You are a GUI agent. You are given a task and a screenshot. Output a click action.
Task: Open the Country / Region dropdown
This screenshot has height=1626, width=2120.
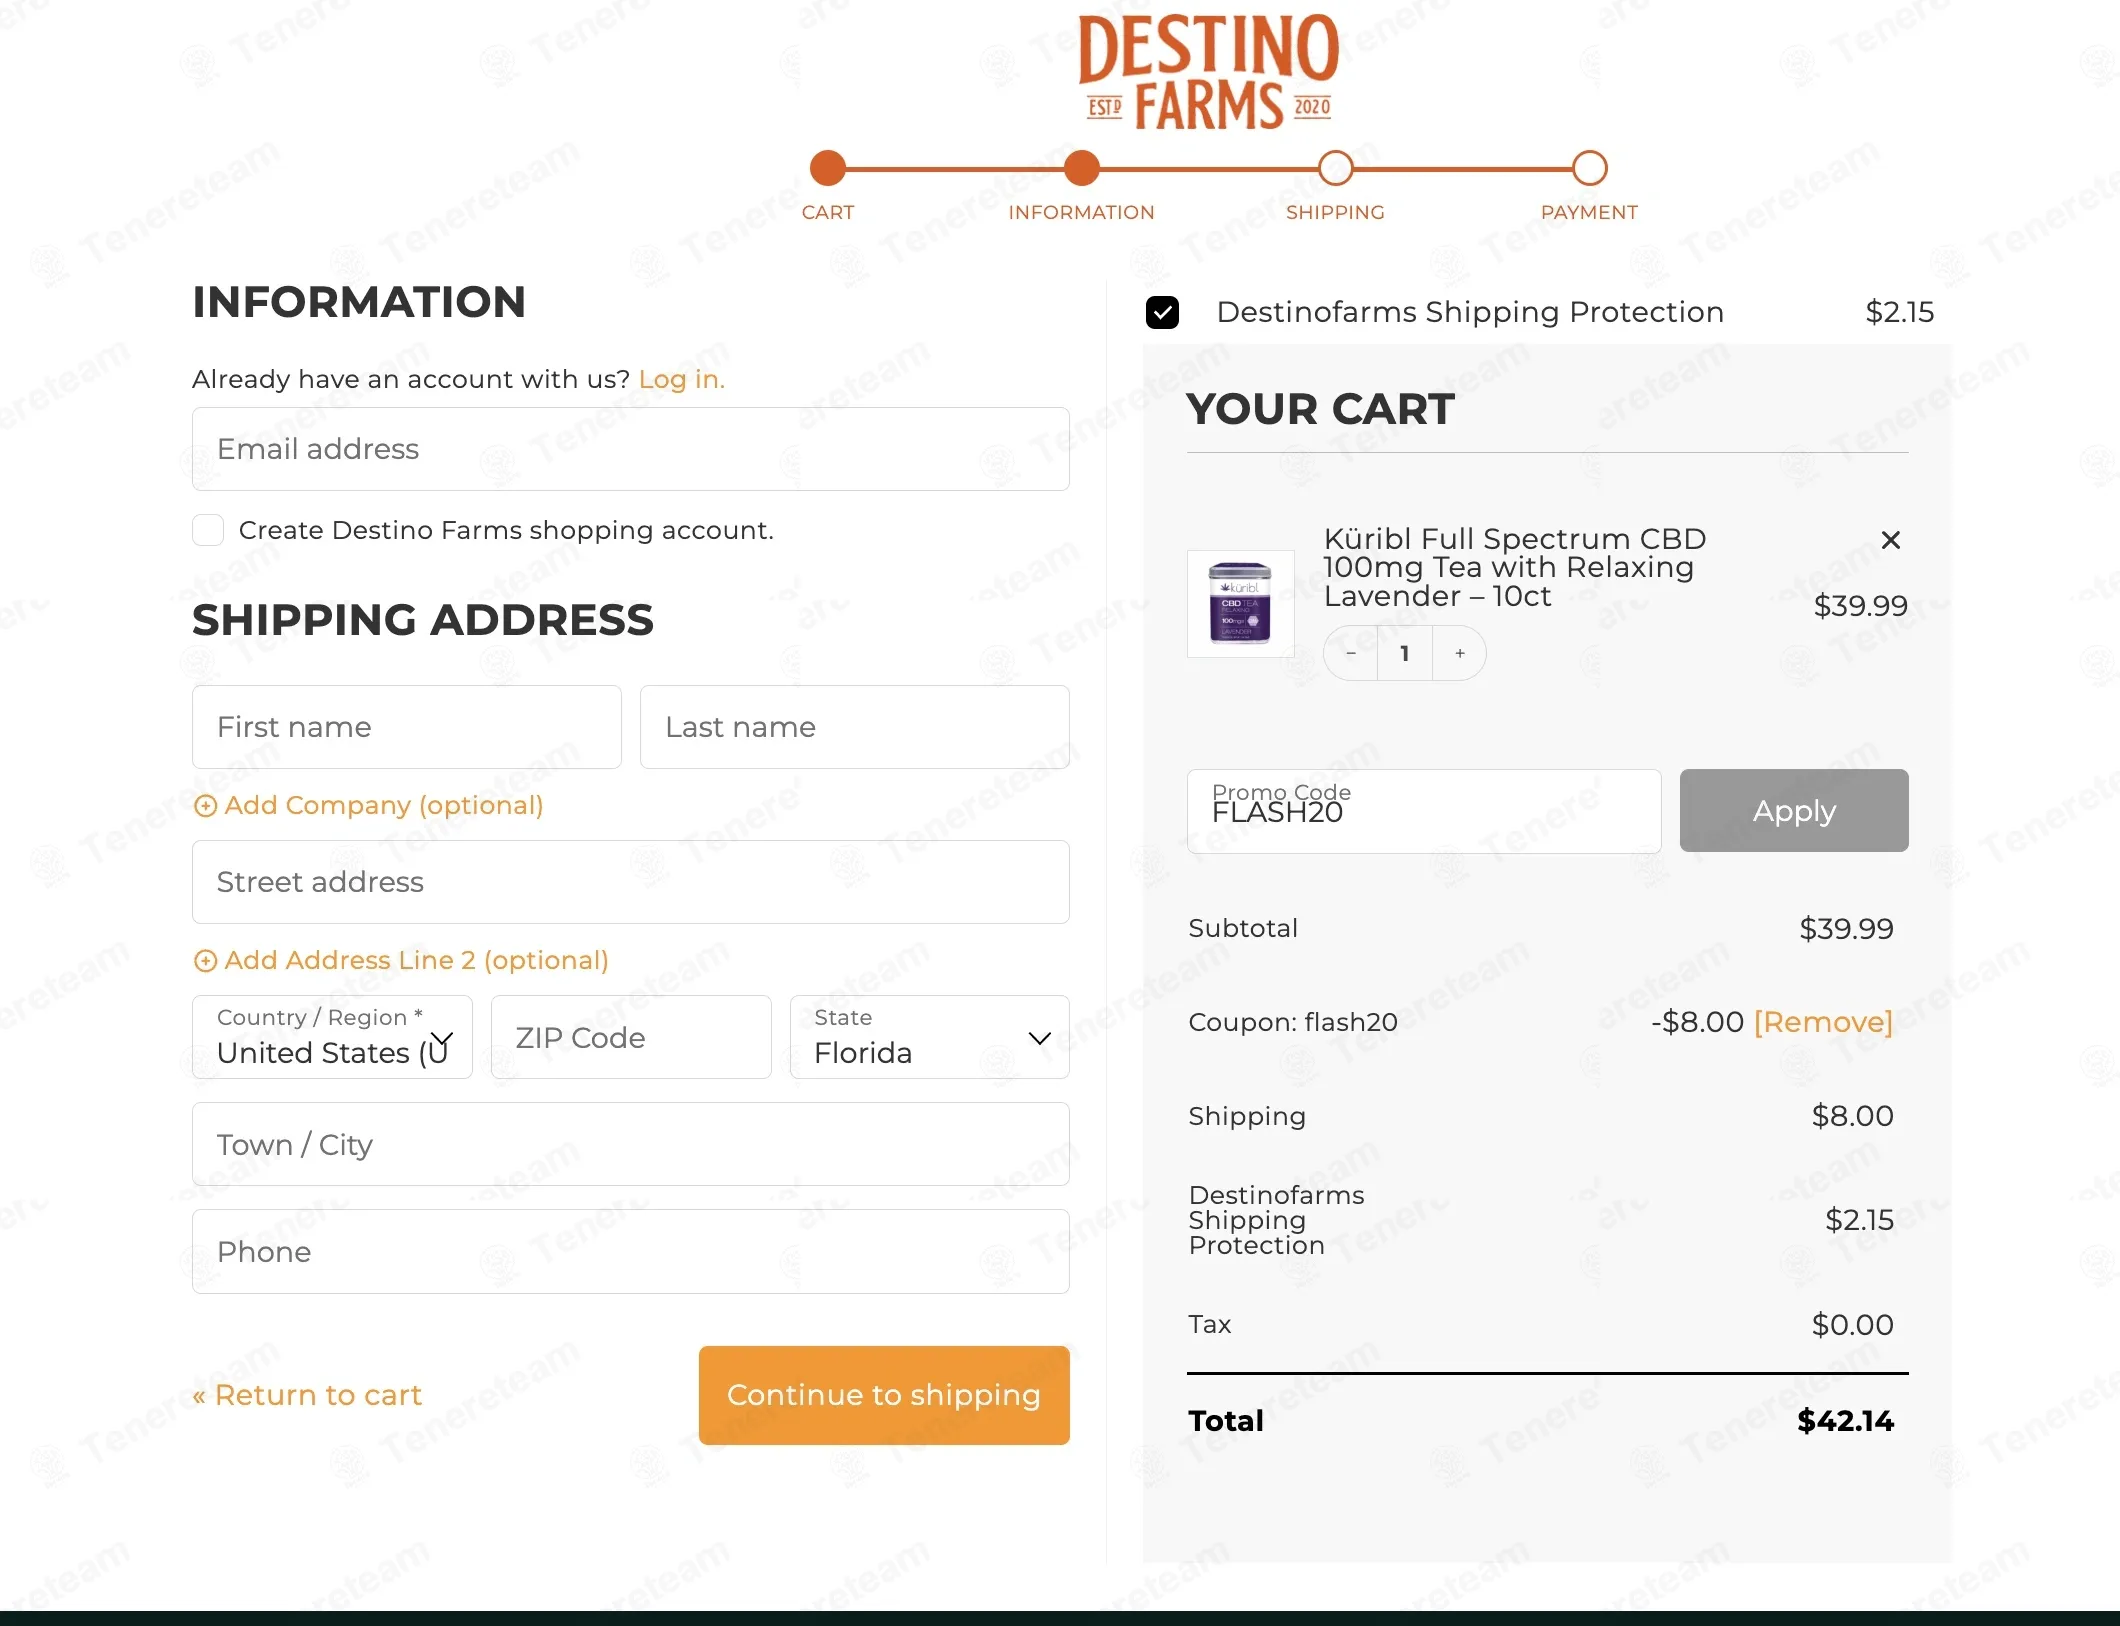point(332,1037)
